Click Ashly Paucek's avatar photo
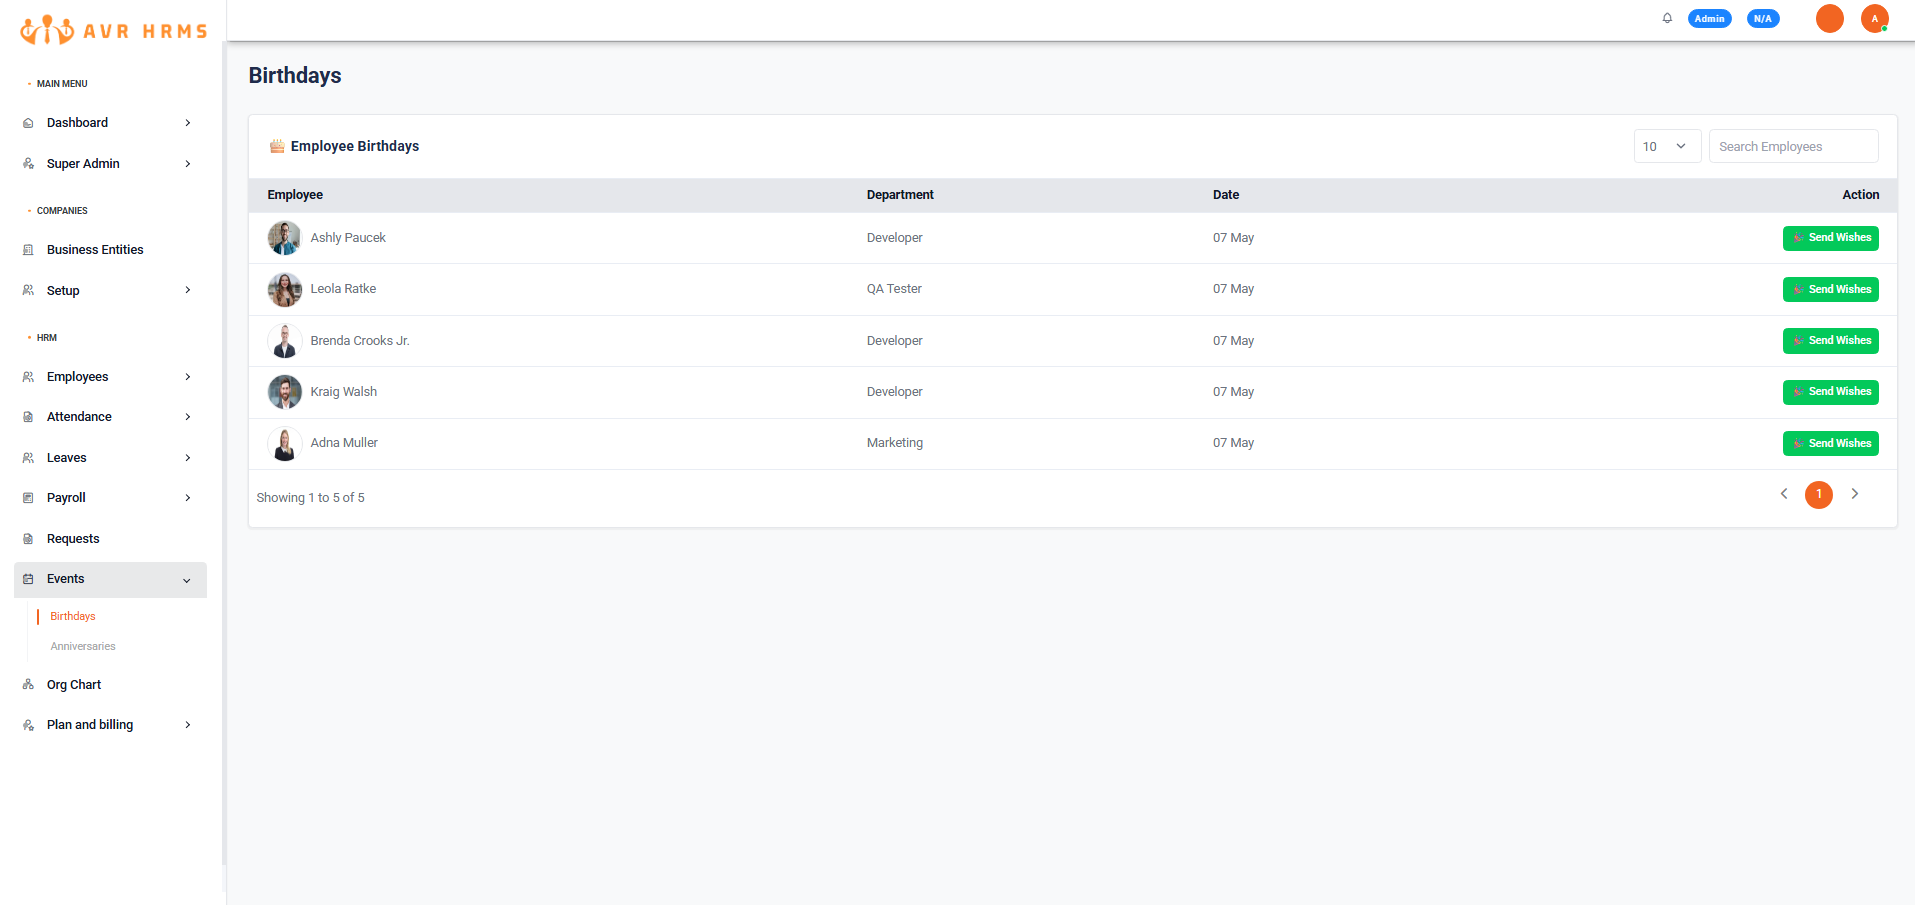Image resolution: width=1915 pixels, height=905 pixels. [x=285, y=238]
